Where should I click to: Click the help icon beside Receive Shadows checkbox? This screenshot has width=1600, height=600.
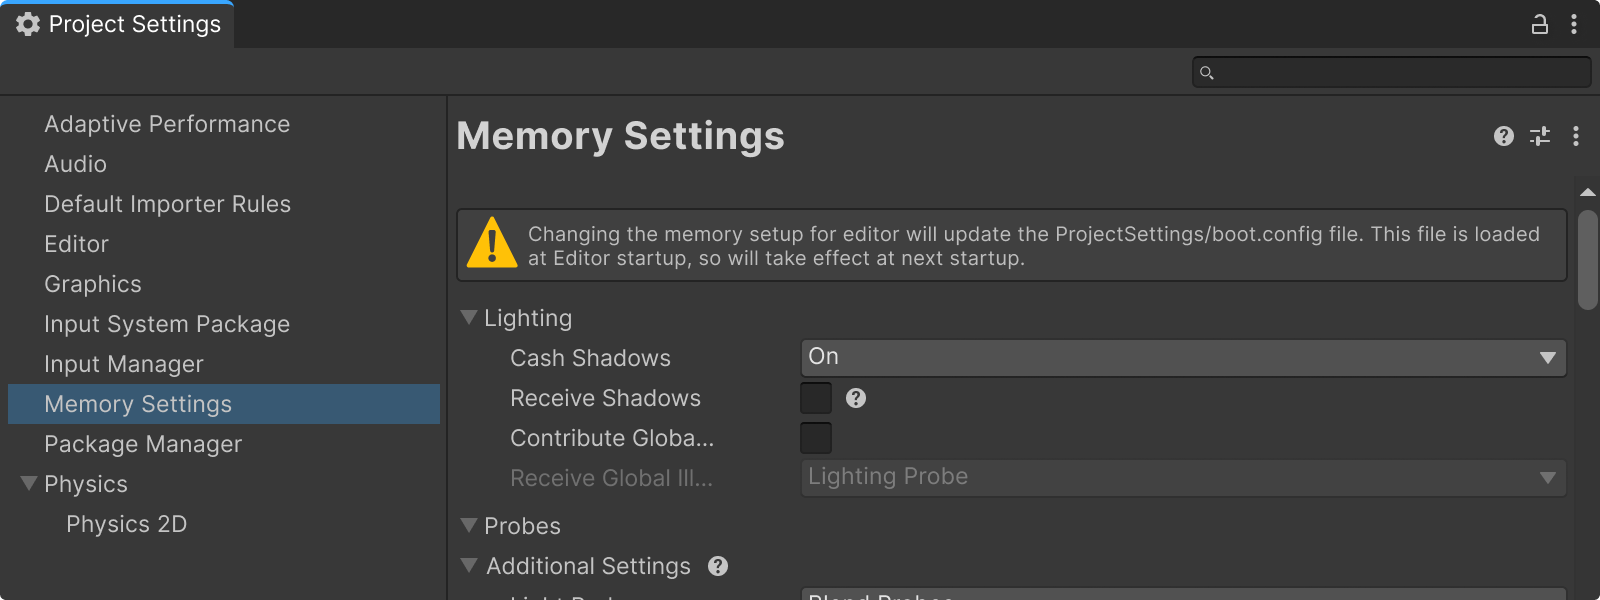click(x=854, y=398)
